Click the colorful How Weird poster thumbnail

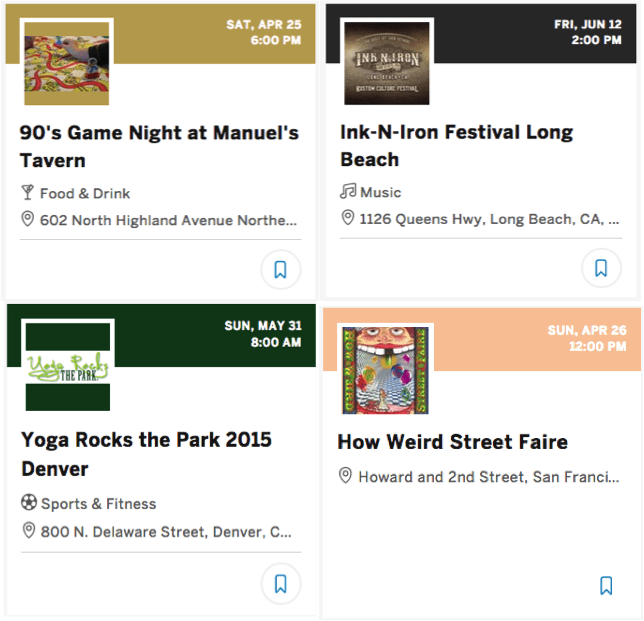[386, 370]
